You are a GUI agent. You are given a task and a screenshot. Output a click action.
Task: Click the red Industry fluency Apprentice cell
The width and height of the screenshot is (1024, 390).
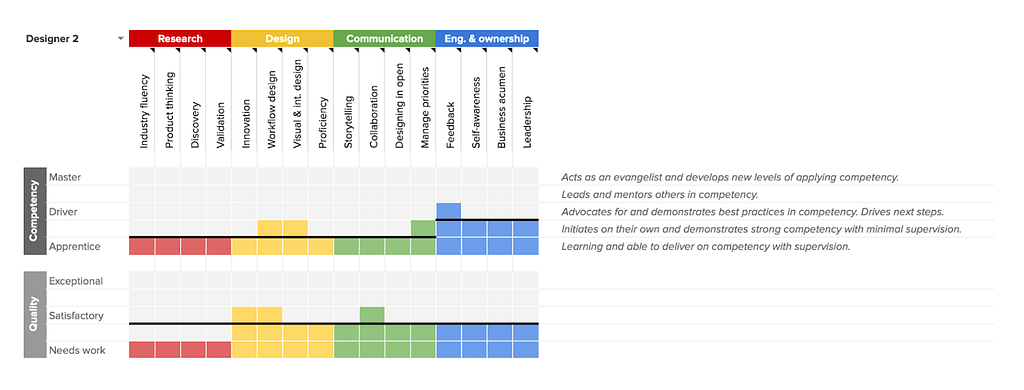coord(142,246)
